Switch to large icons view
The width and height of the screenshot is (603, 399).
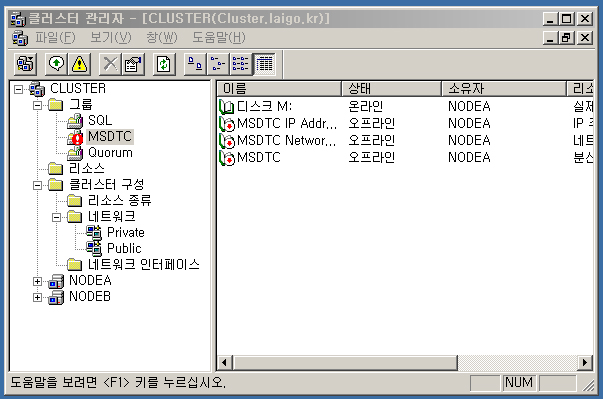(x=195, y=64)
